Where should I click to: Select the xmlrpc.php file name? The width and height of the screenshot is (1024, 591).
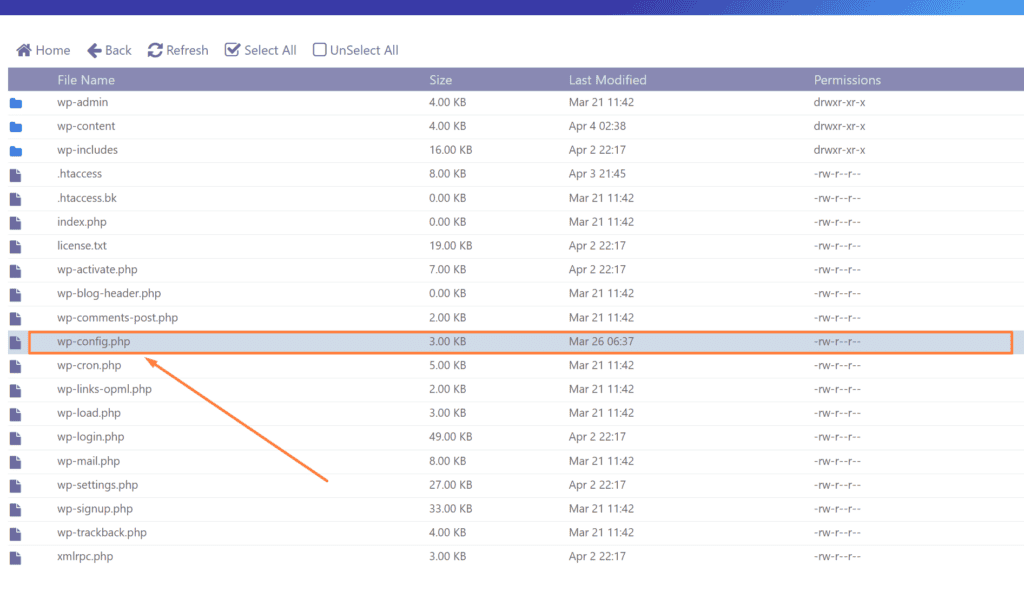[x=85, y=556]
